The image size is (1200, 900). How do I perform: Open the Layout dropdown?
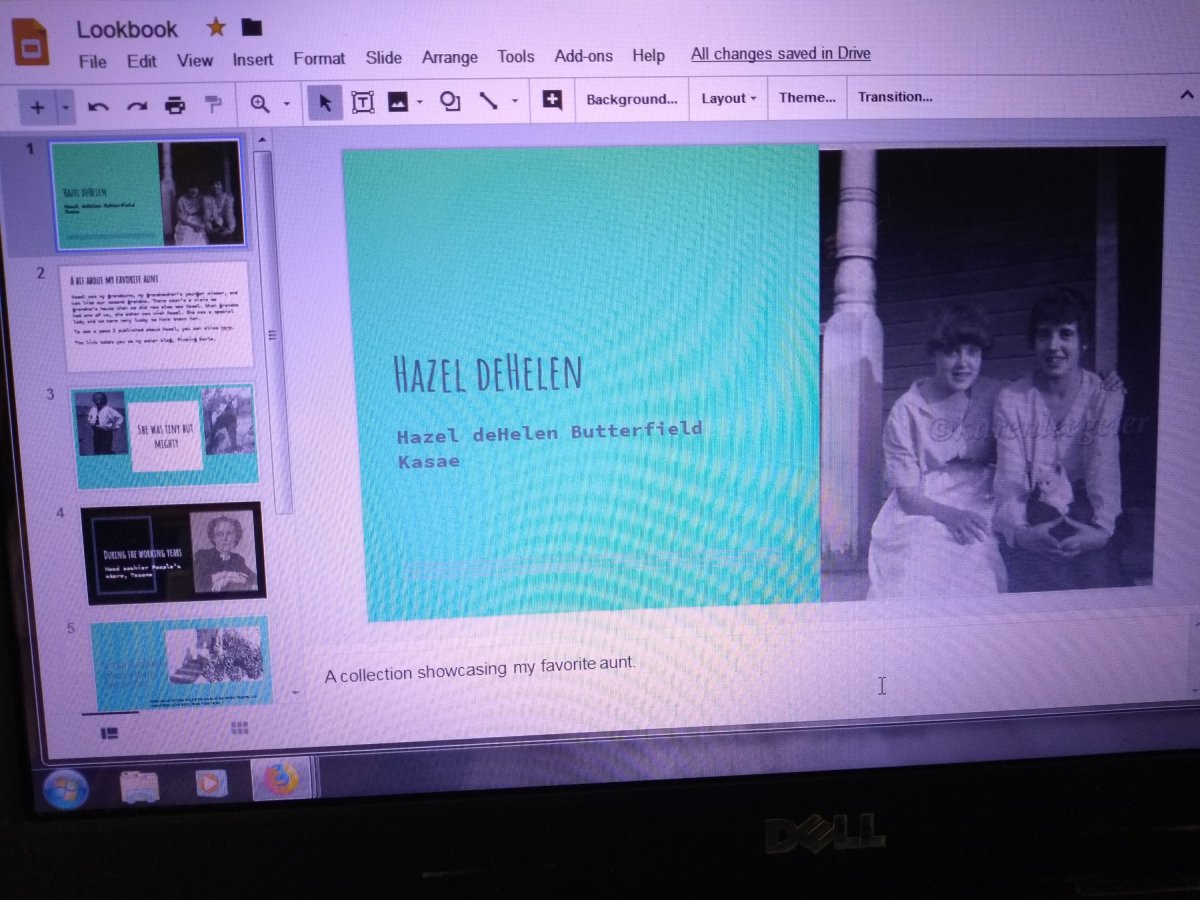point(728,98)
